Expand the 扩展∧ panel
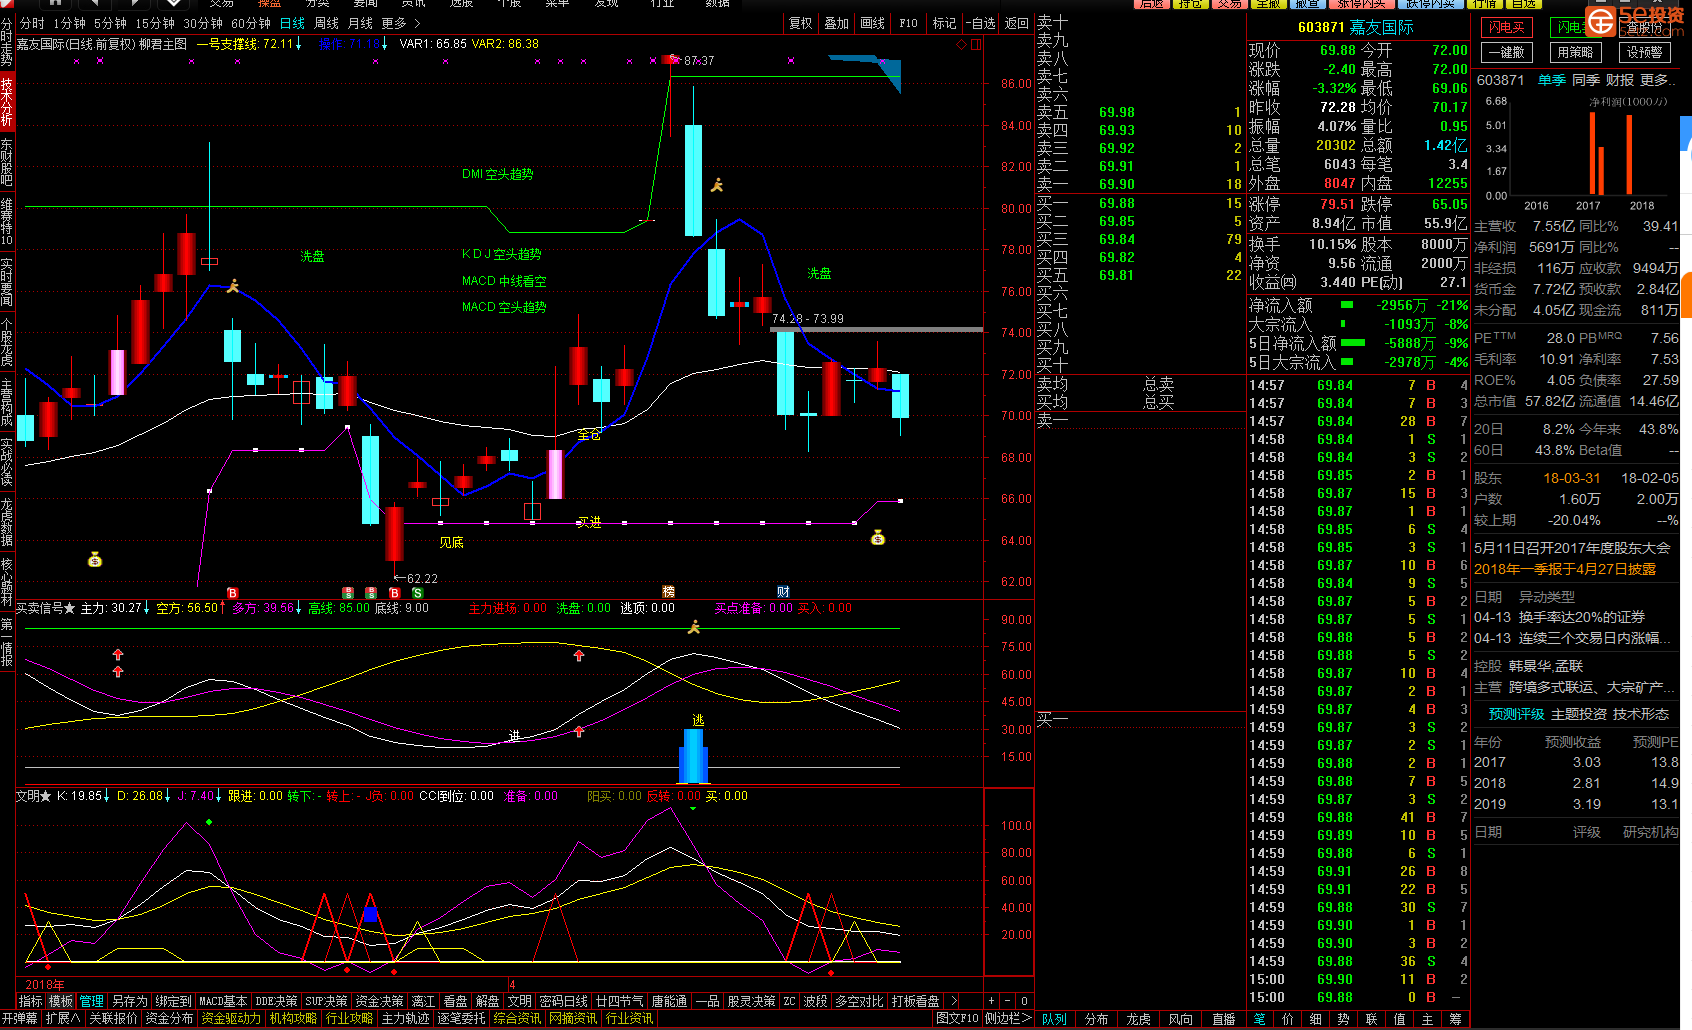The width and height of the screenshot is (1692, 1030). tap(63, 1018)
